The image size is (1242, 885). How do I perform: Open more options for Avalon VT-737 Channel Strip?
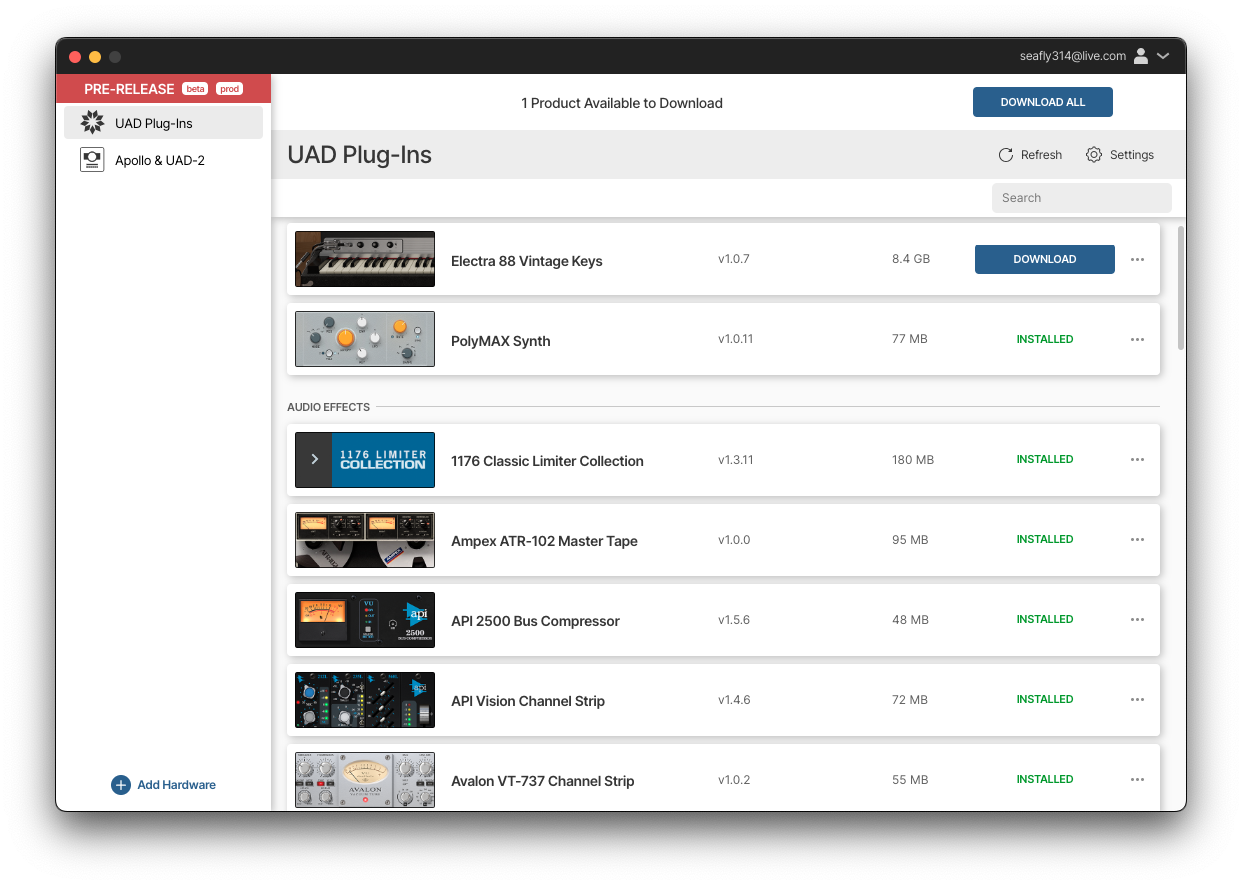(x=1137, y=779)
